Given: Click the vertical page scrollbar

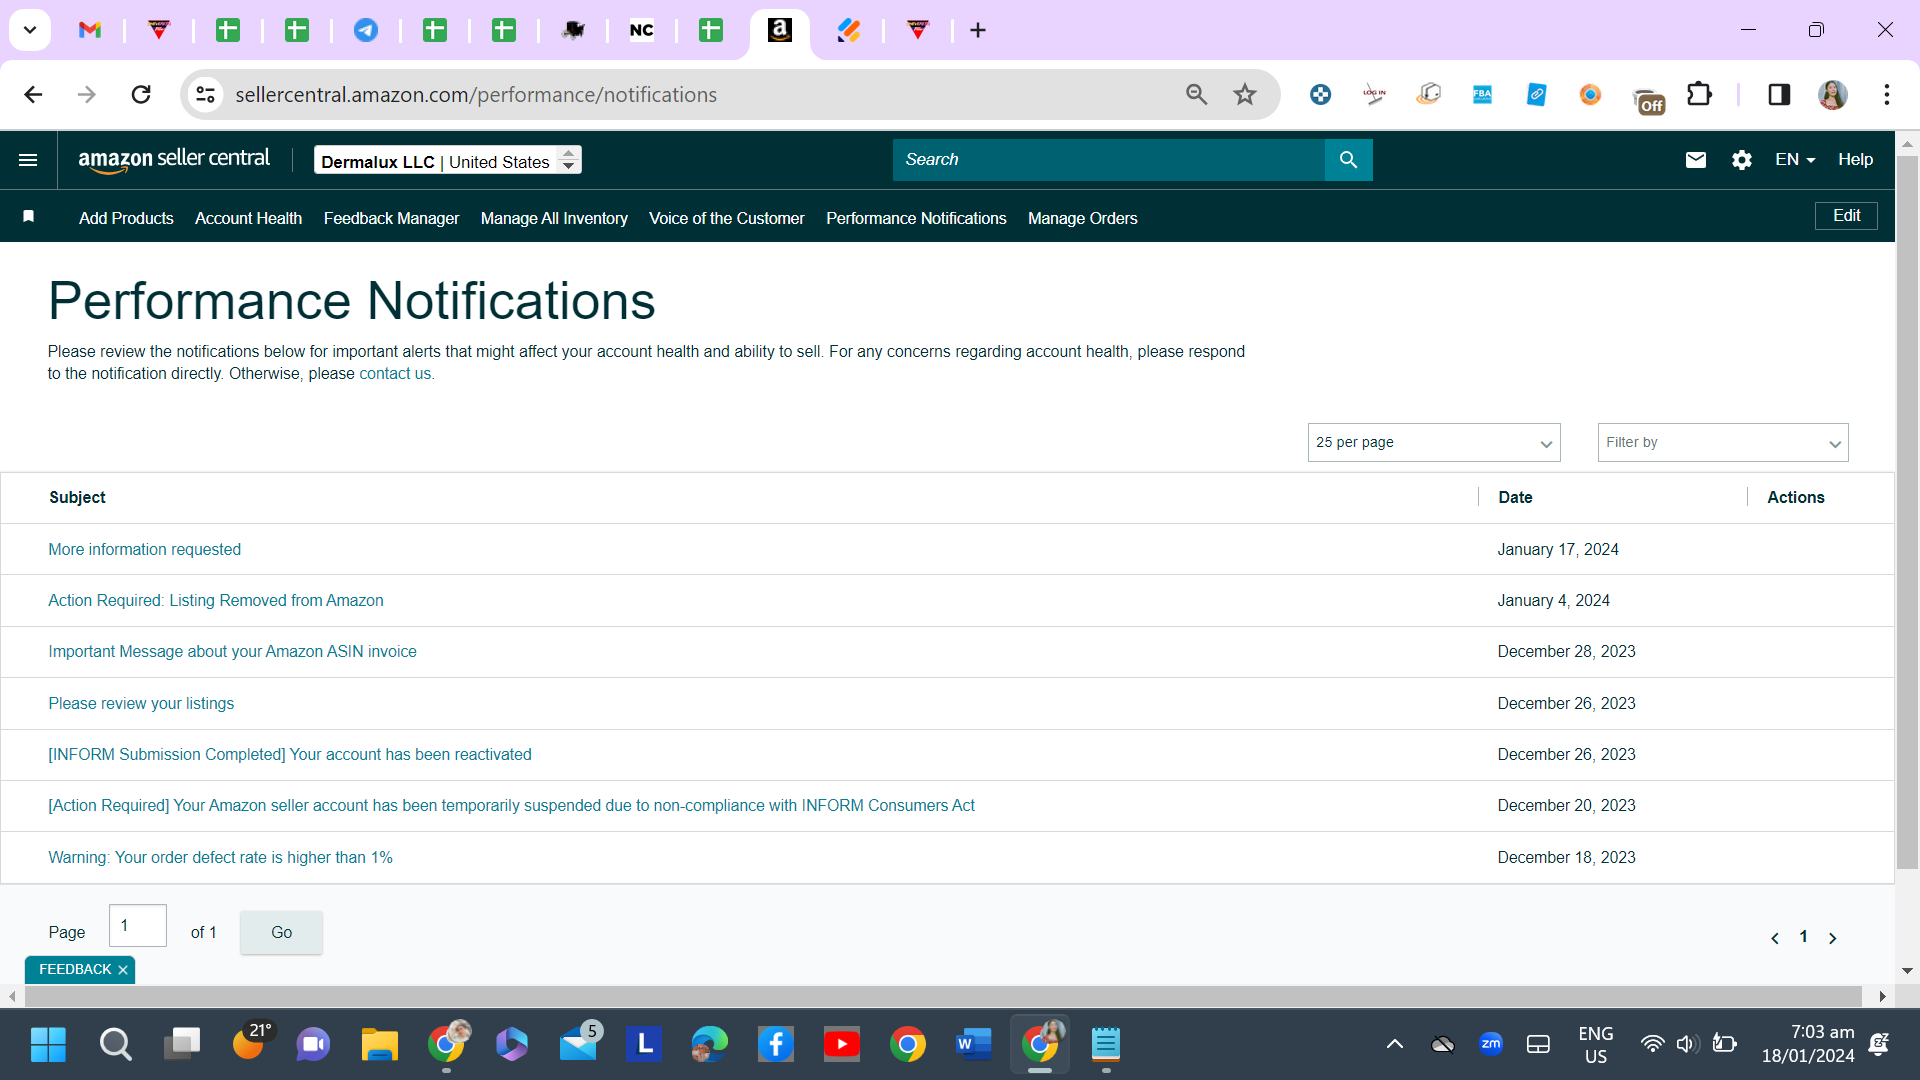Looking at the screenshot, I should [1907, 510].
